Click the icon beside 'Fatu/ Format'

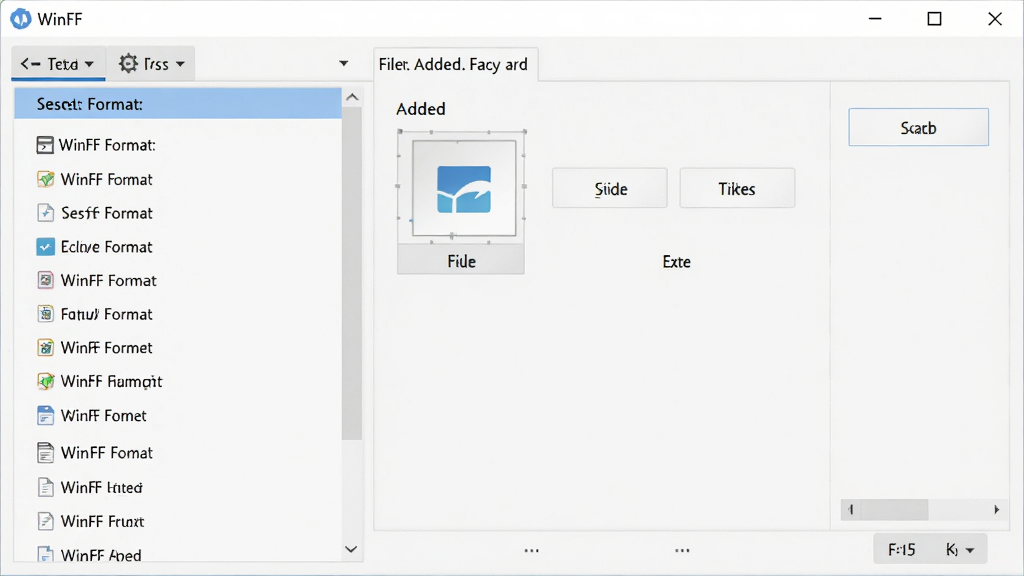coord(45,314)
